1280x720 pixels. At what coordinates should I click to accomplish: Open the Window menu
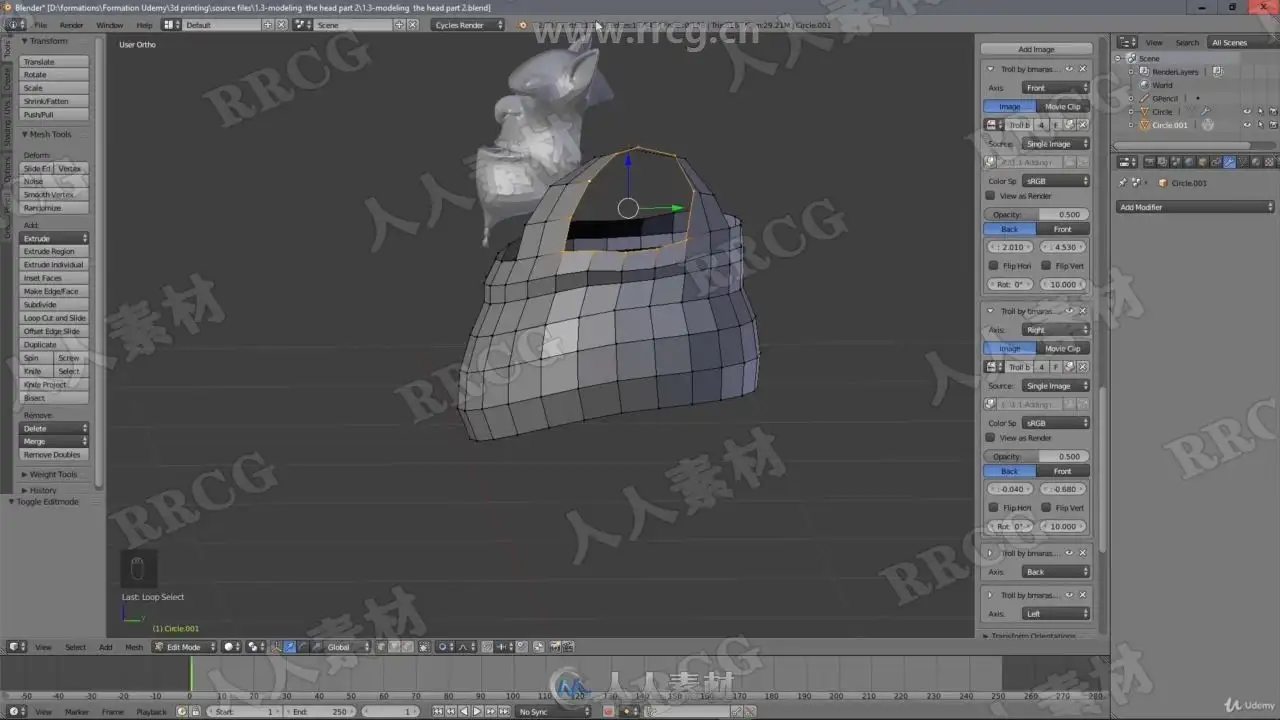click(x=109, y=24)
